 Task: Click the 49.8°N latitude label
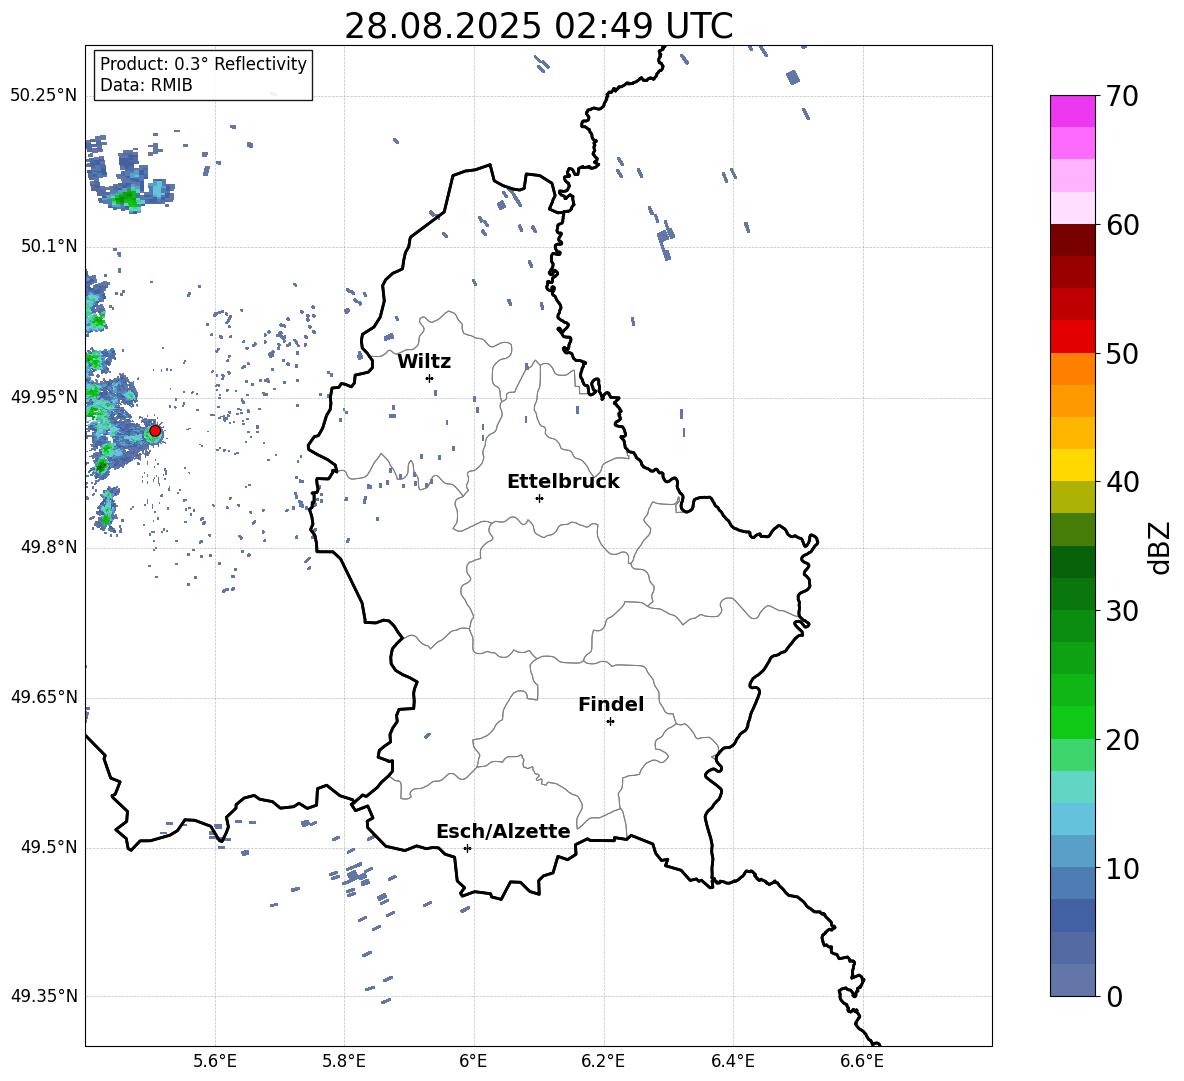48,547
